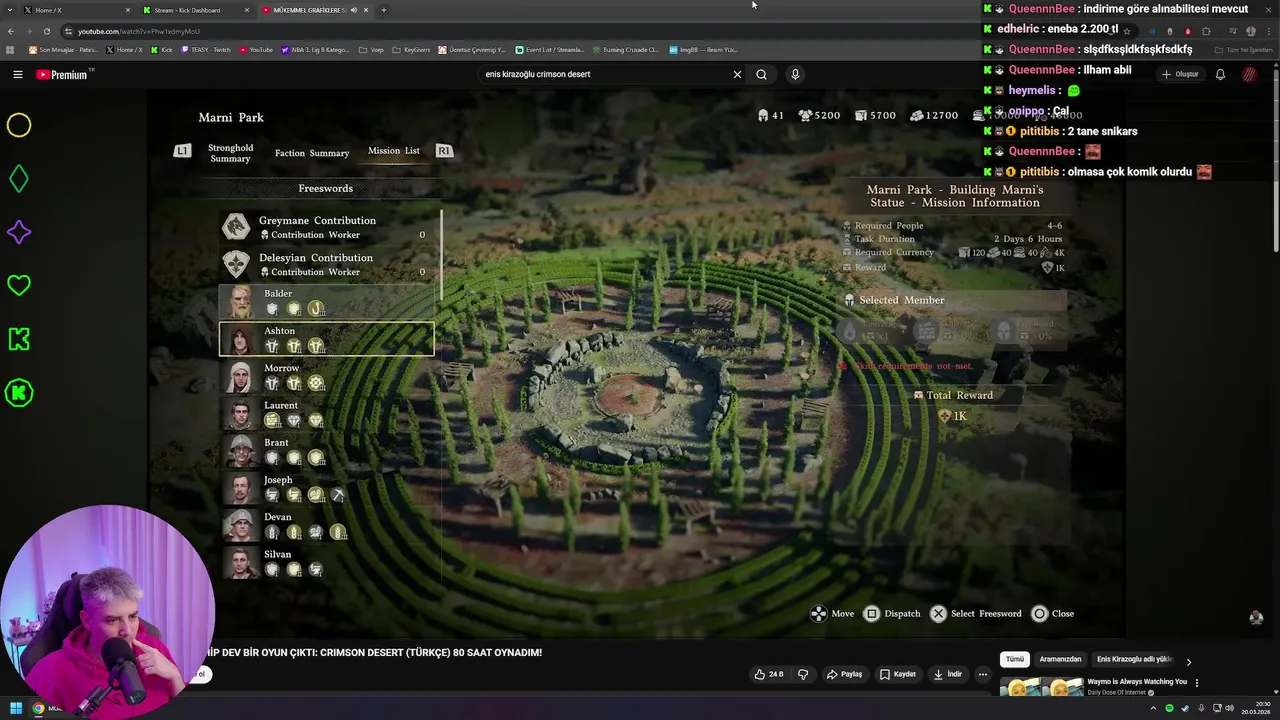Screen dimensions: 1280x720
Task: Click the Oluştur create button
Action: point(1180,74)
